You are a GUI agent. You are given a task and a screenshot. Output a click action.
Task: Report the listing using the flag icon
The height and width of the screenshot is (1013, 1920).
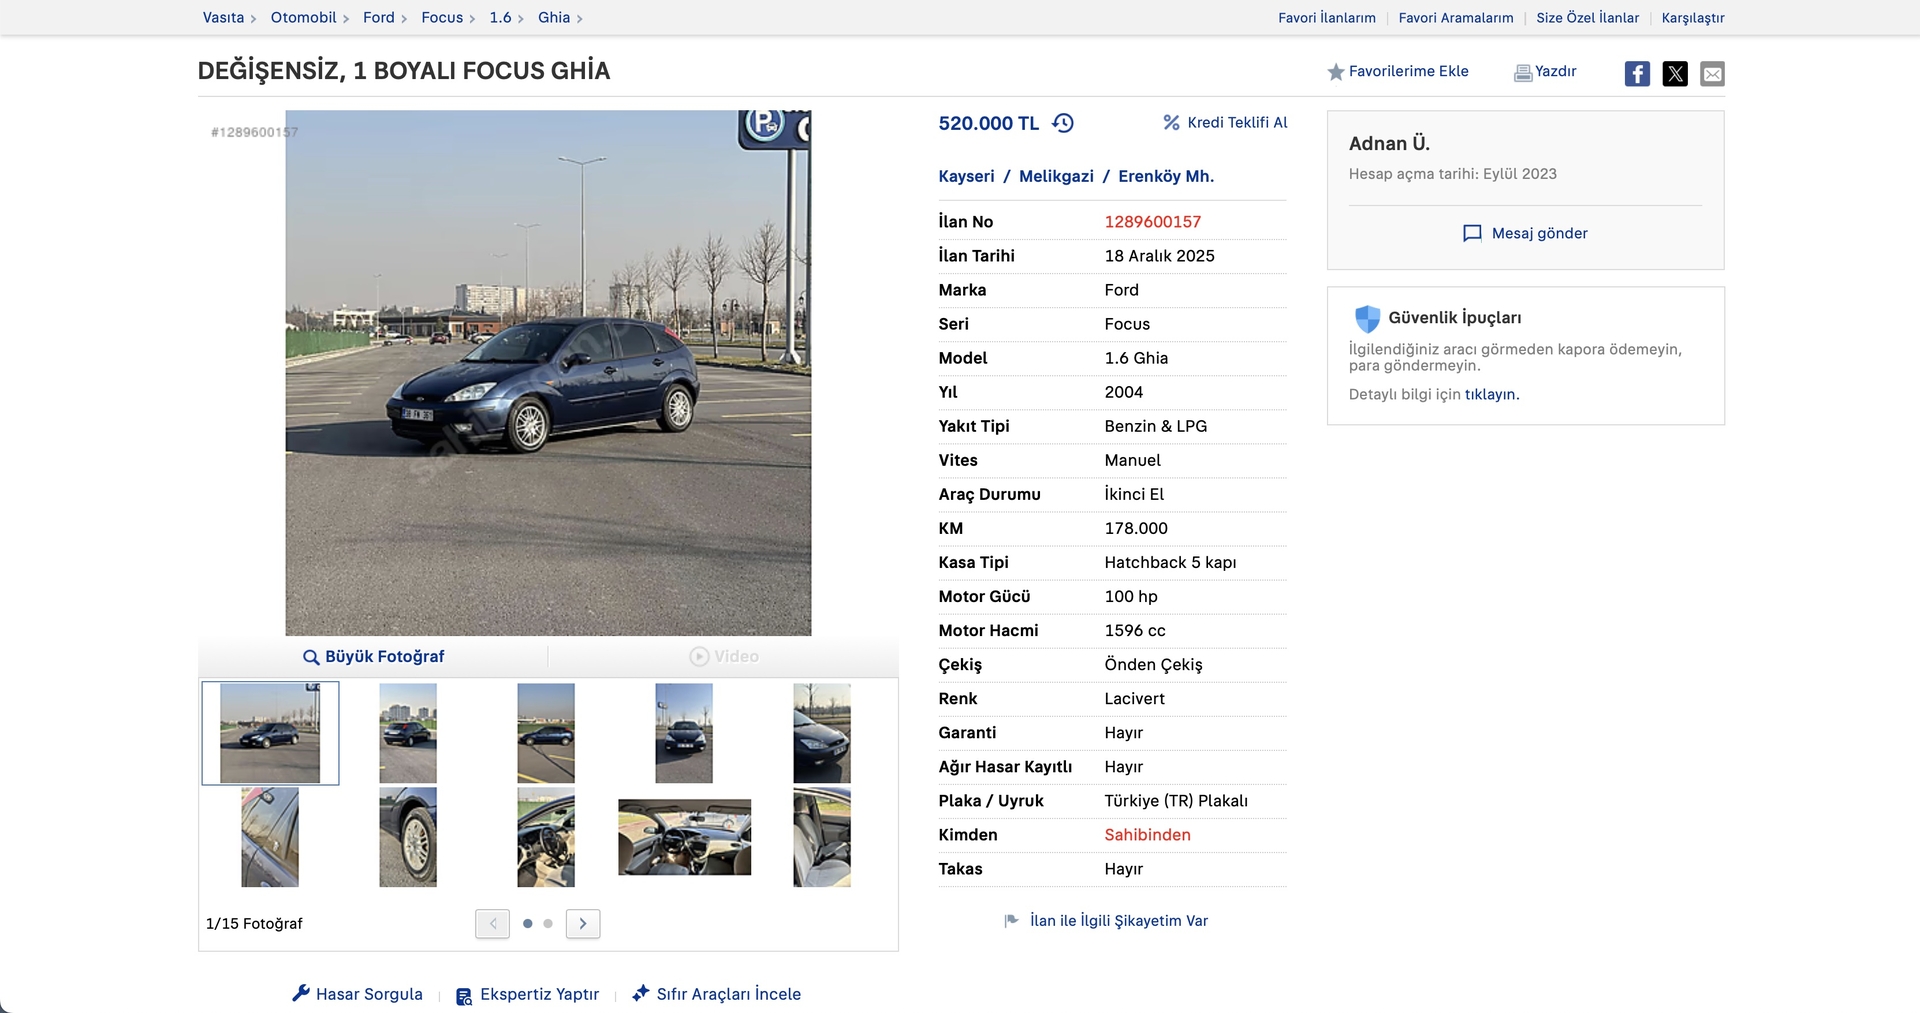[1009, 921]
